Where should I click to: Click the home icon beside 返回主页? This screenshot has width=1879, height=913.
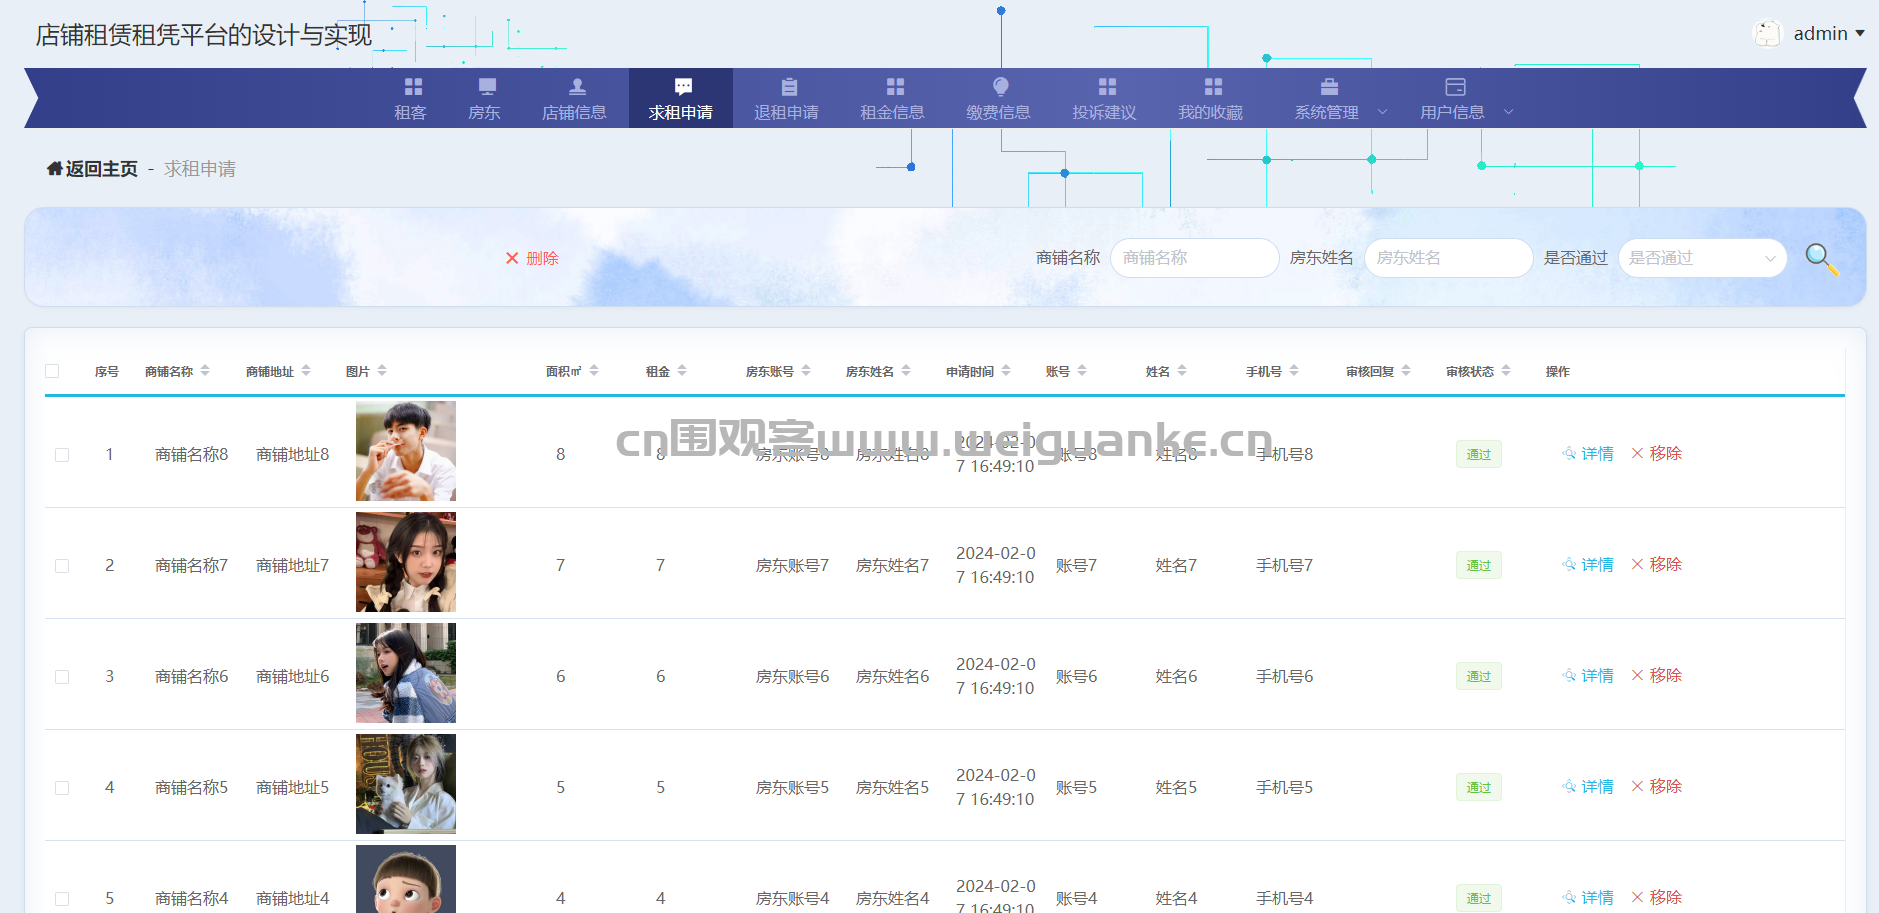pyautogui.click(x=54, y=169)
